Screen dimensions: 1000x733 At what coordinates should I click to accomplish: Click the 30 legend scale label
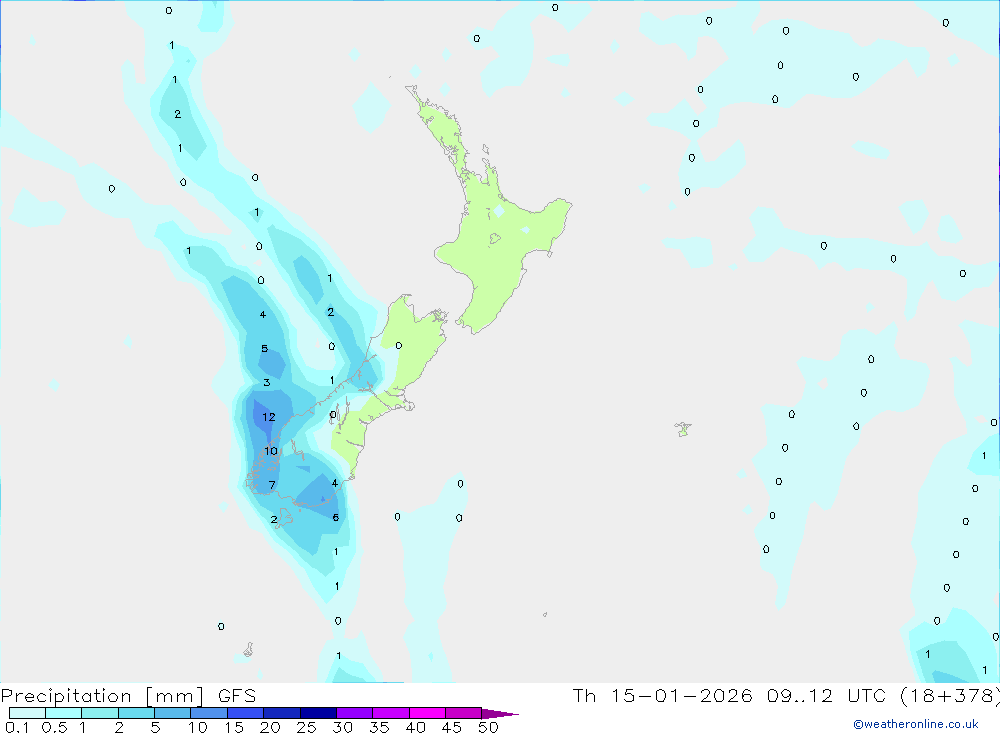(x=343, y=727)
